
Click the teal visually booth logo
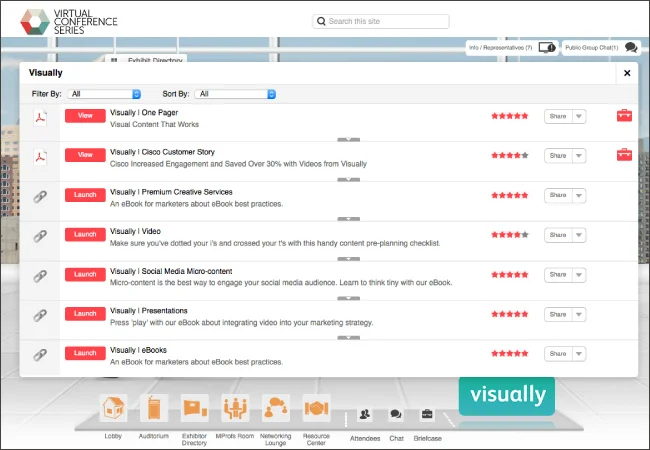[x=507, y=396]
